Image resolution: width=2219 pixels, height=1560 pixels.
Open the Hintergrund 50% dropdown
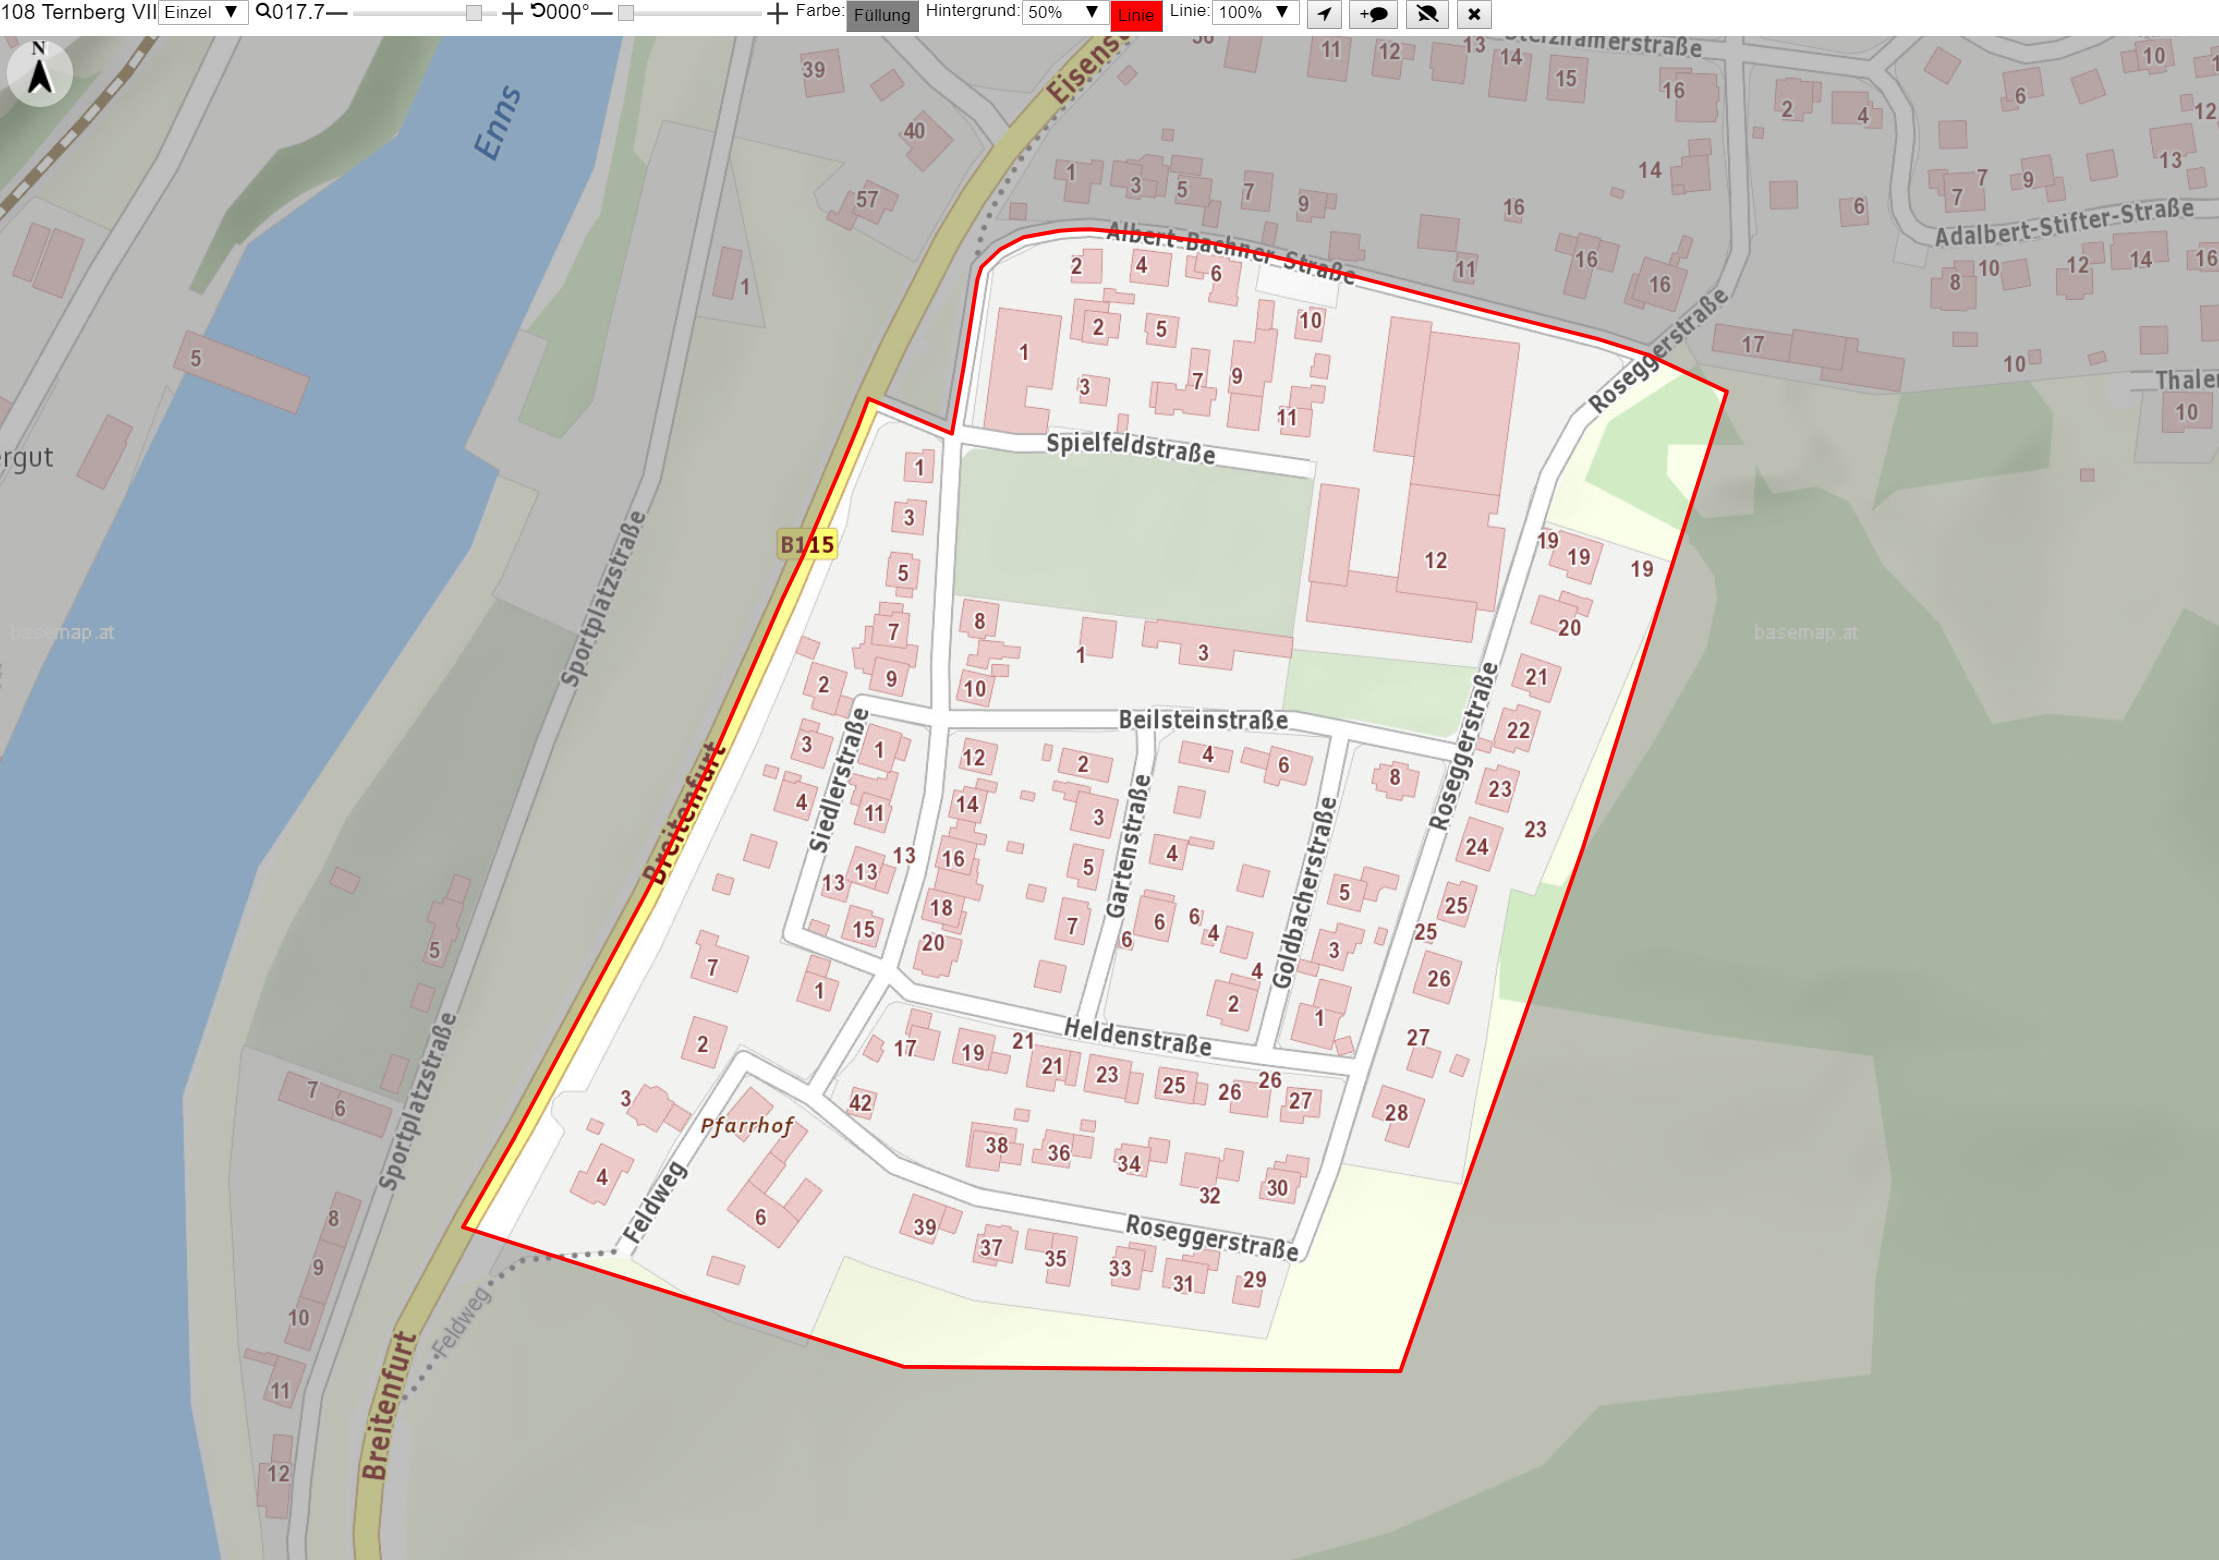(1064, 12)
